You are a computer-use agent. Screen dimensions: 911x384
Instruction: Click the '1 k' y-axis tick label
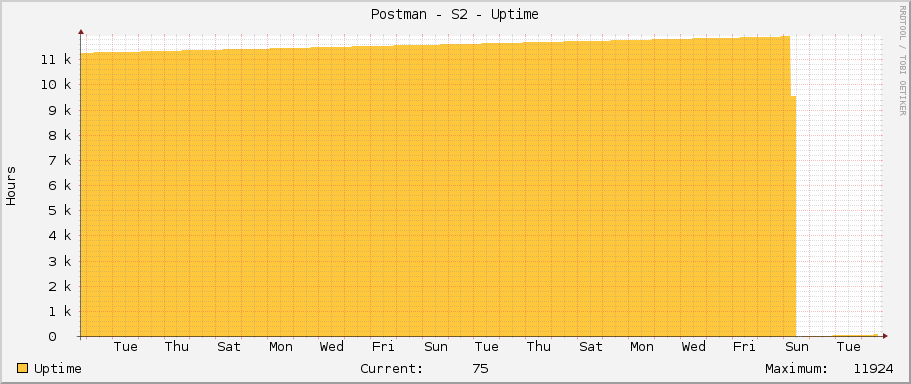pos(60,311)
